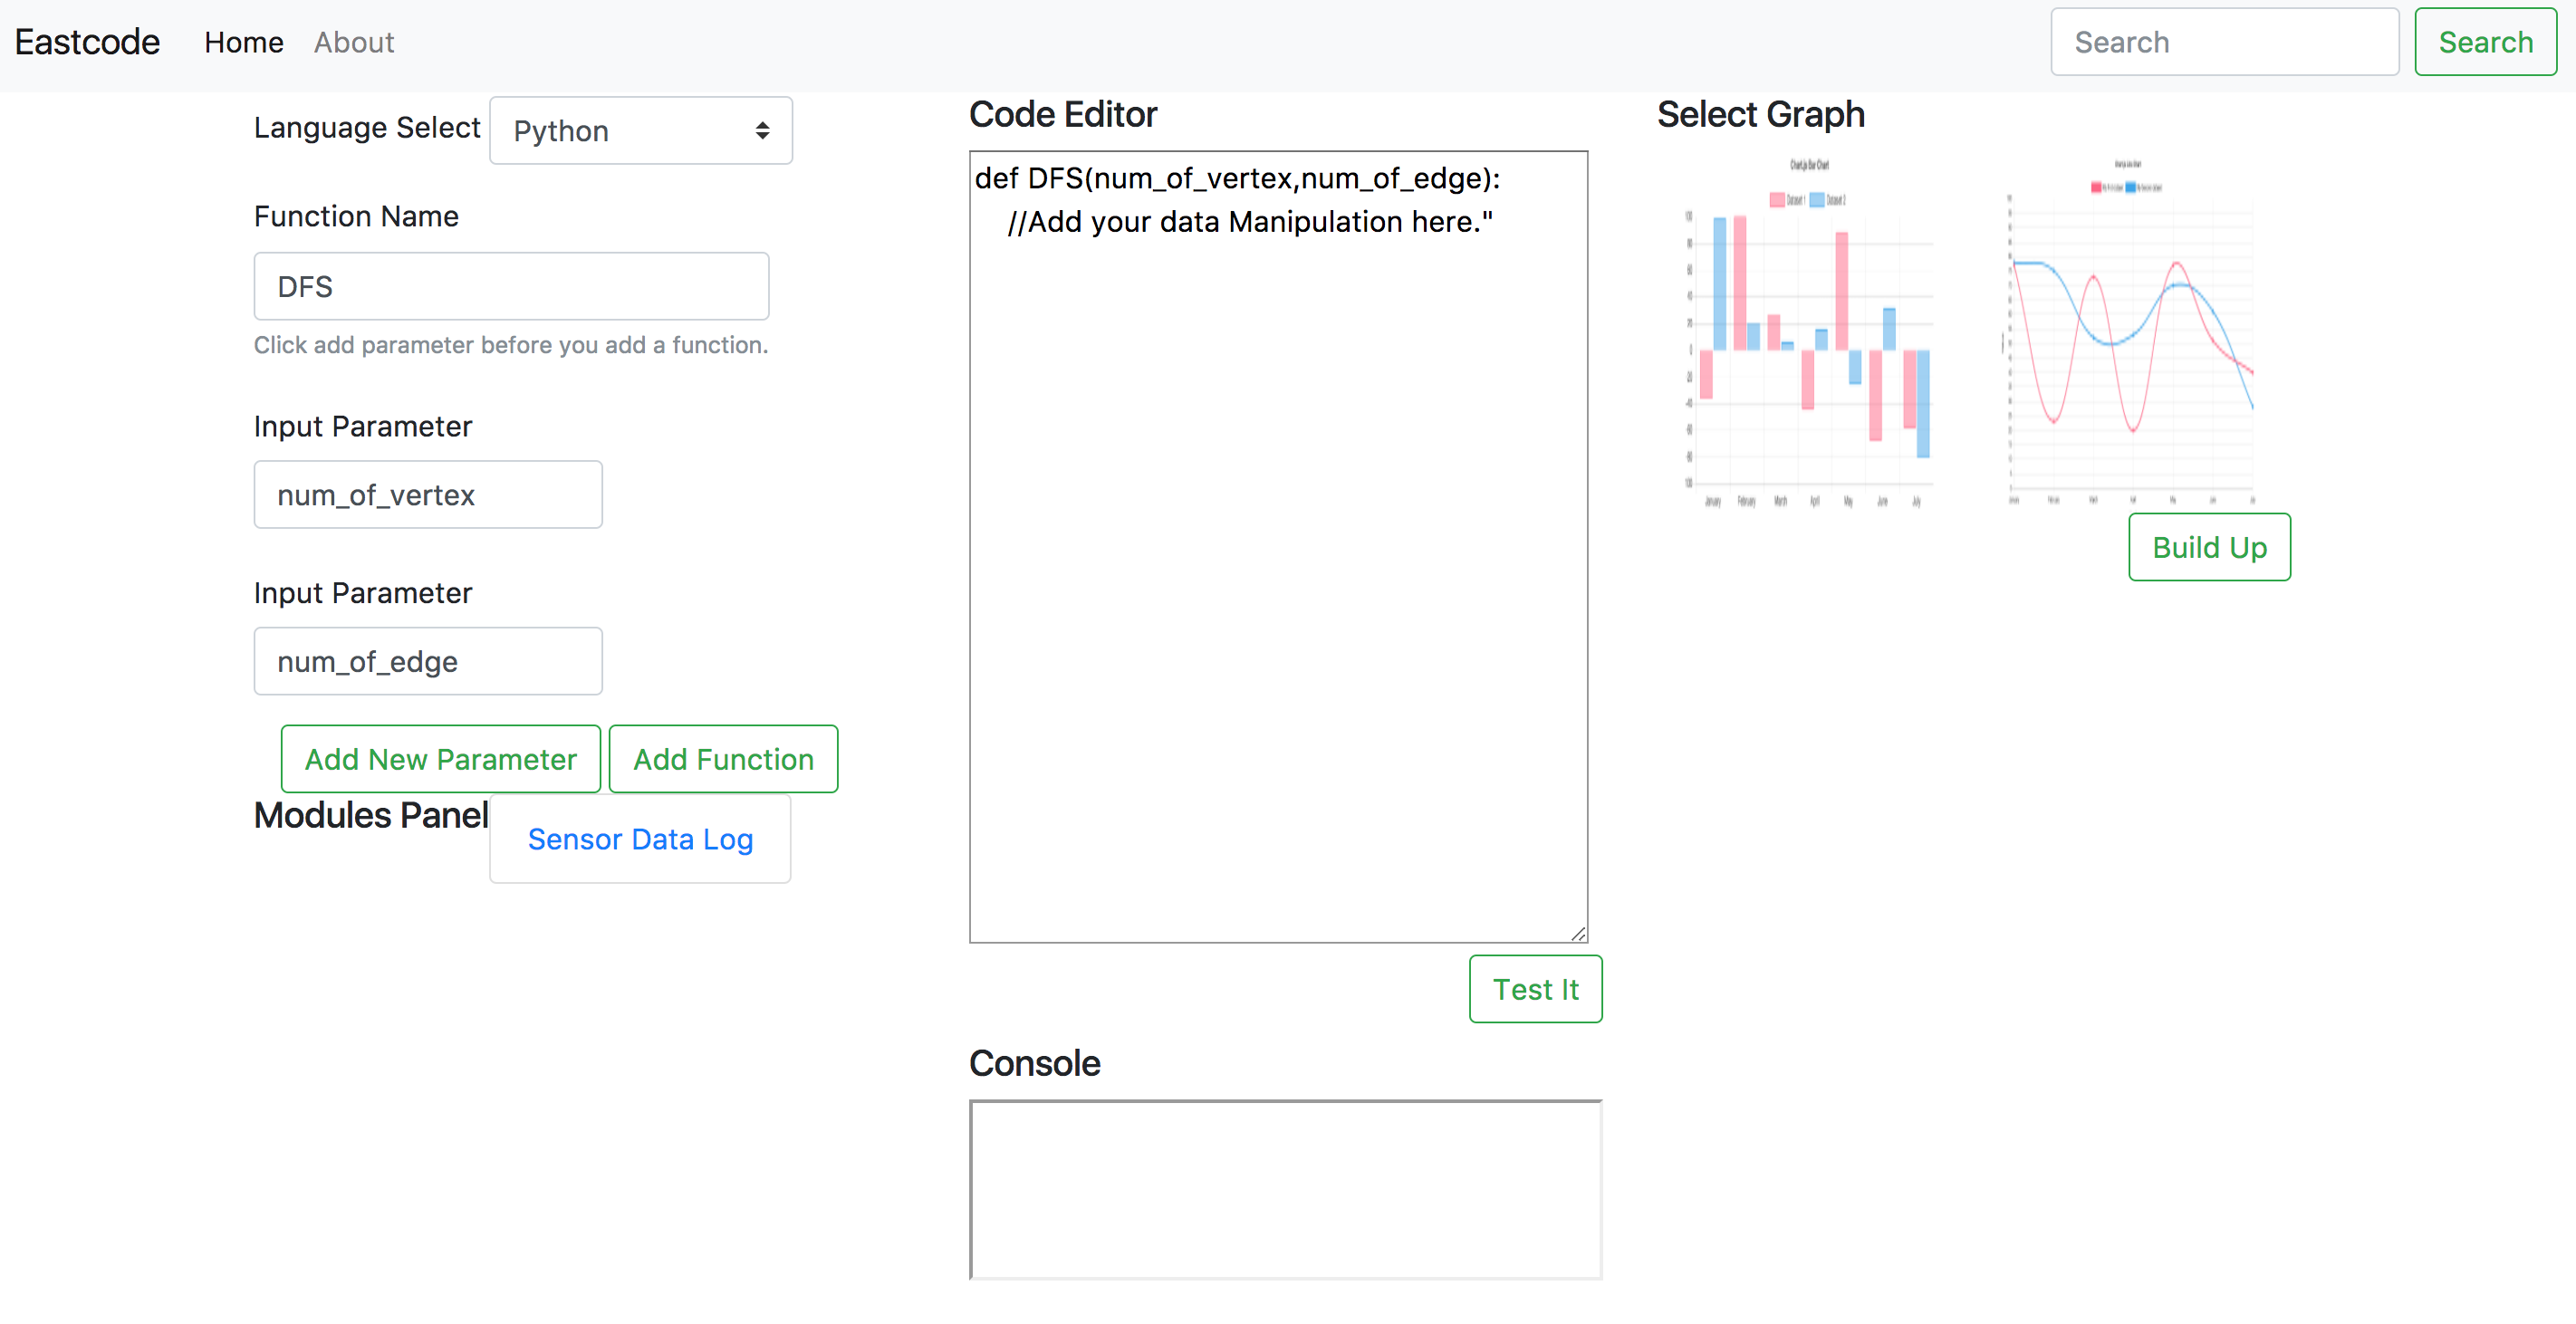
Task: Click the pink legend swatch in the bar chart
Action: point(1777,200)
